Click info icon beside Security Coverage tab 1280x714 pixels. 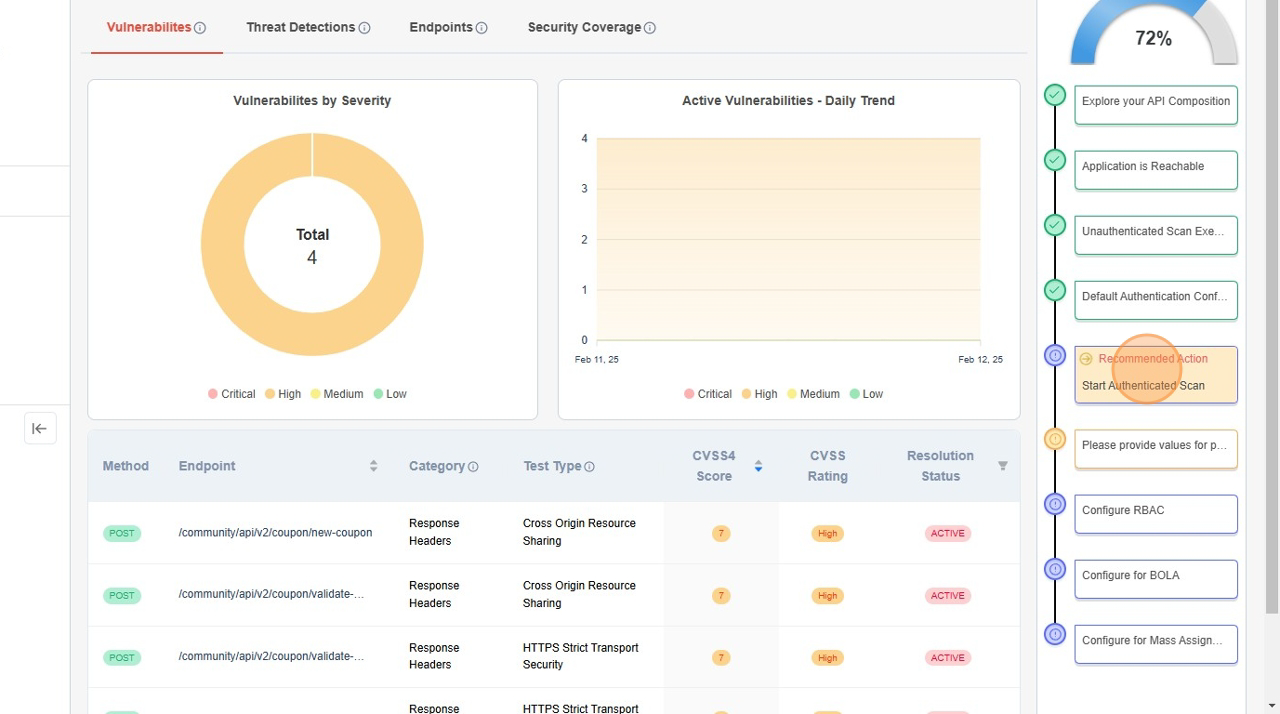[650, 28]
